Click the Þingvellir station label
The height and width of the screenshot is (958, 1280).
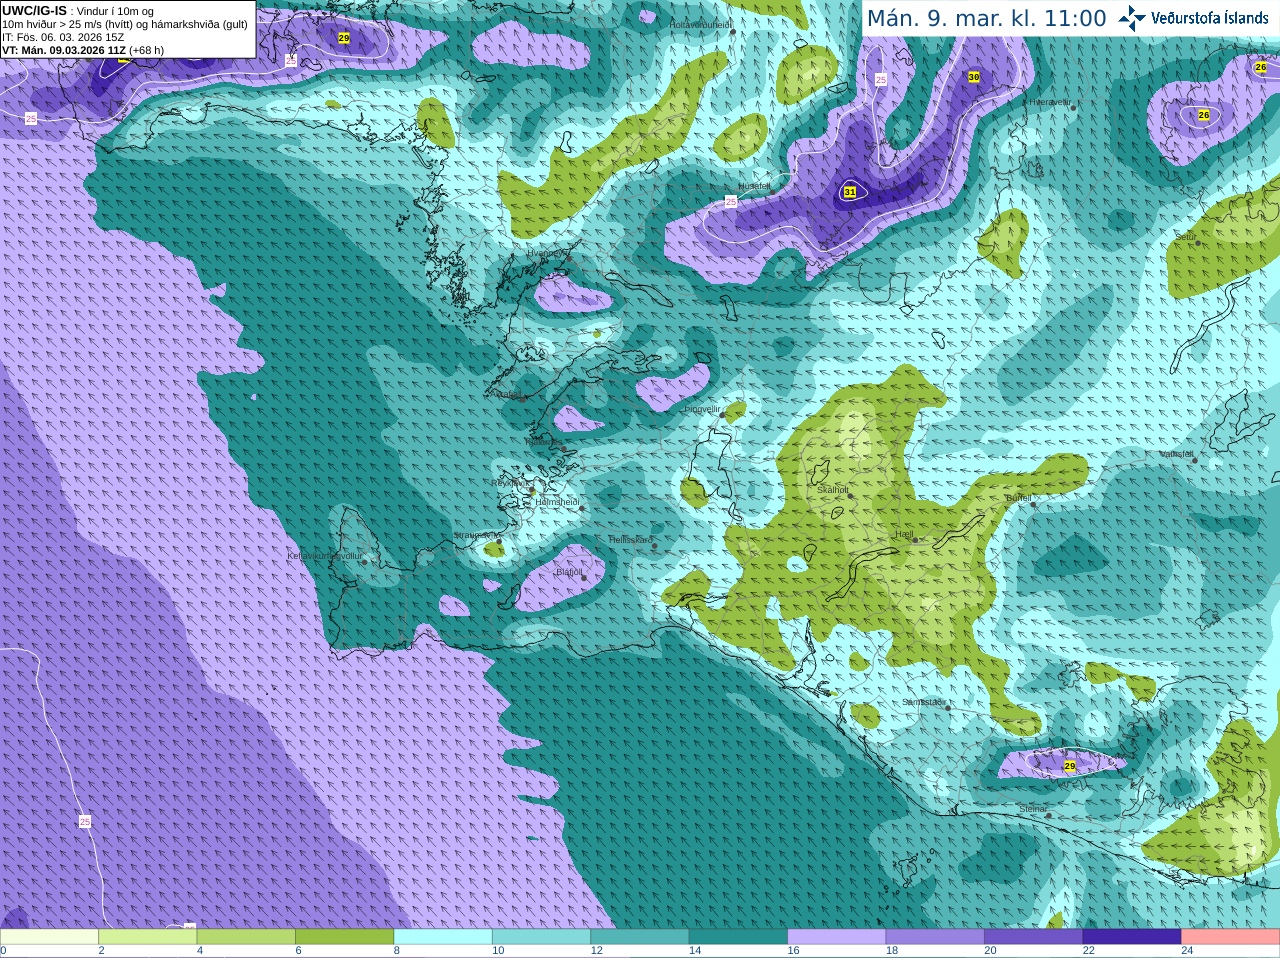pos(702,409)
